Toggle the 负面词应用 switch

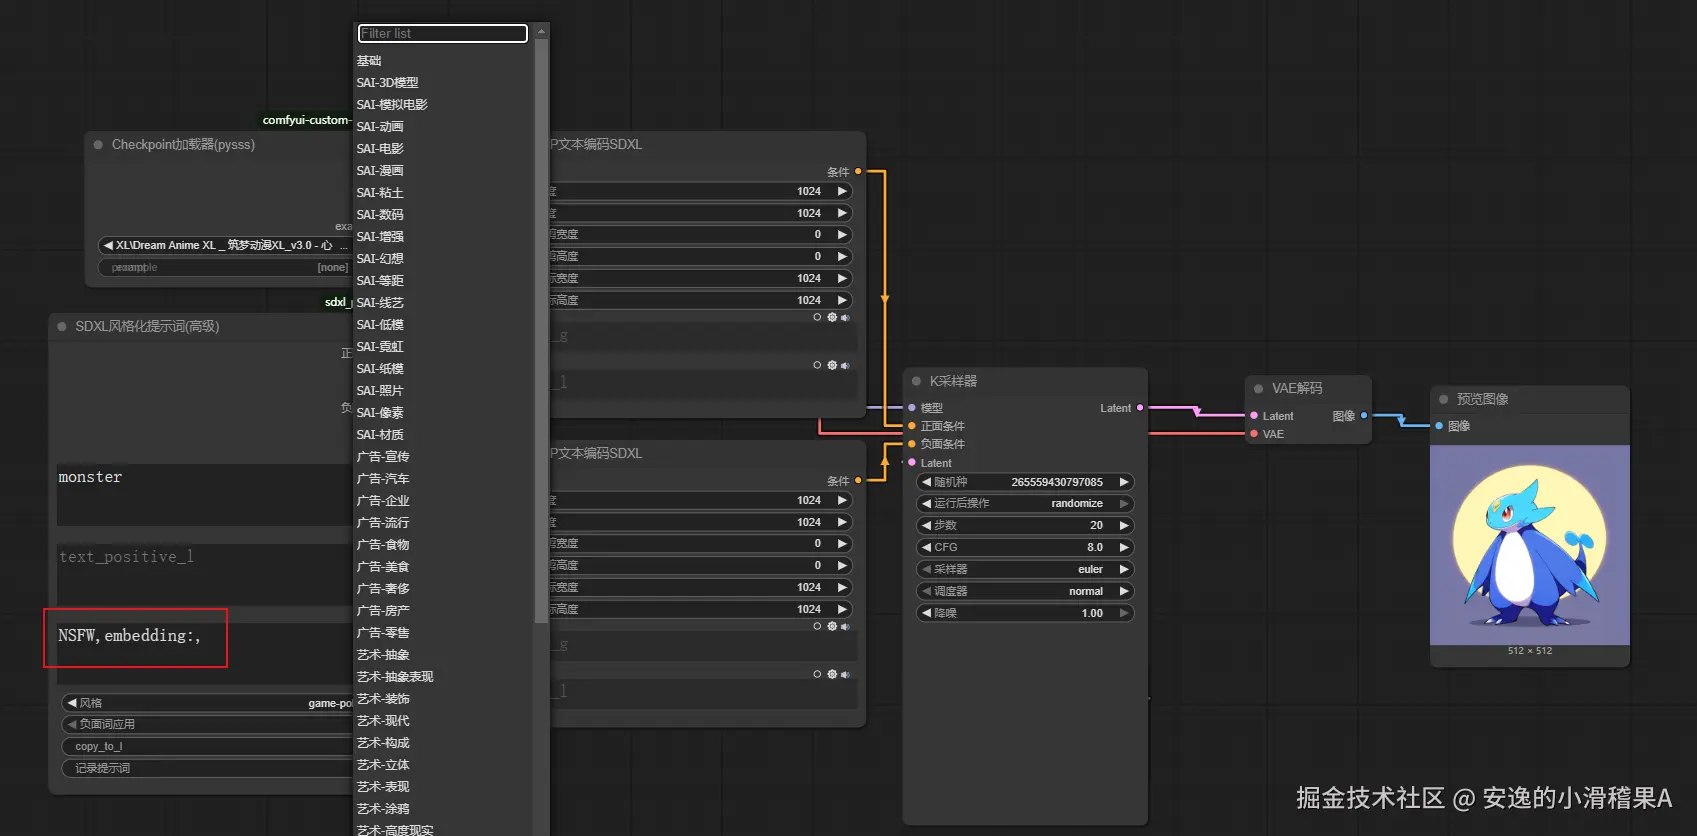pos(207,724)
